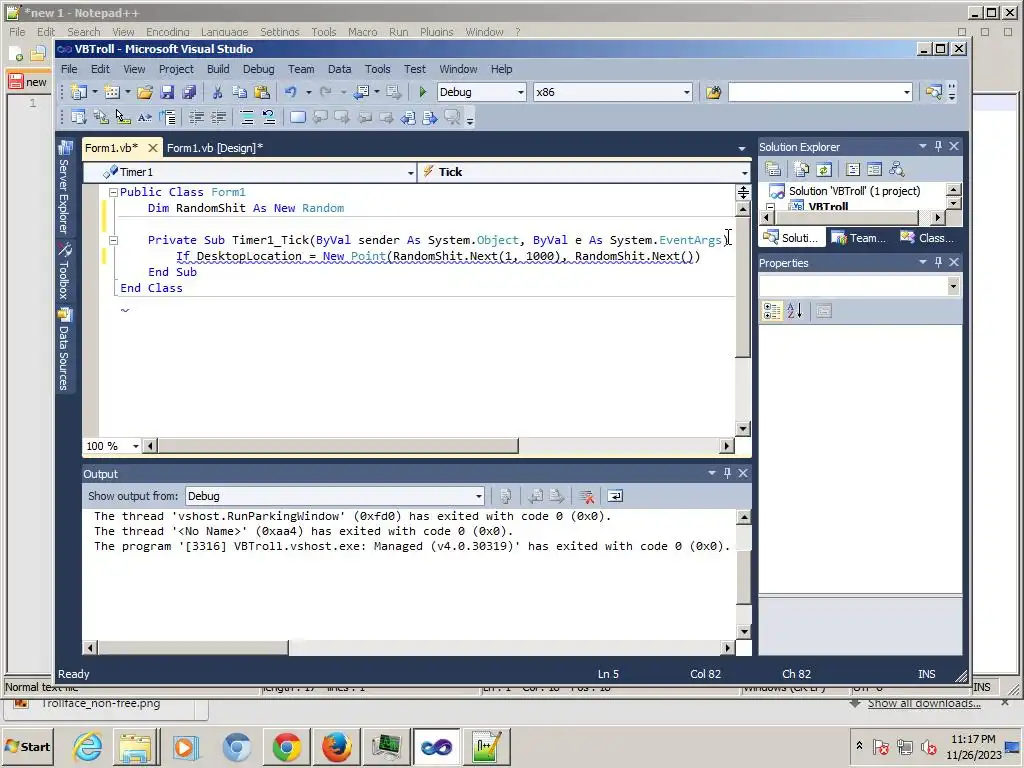
Task: Pin the Properties panel
Action: [x=938, y=262]
